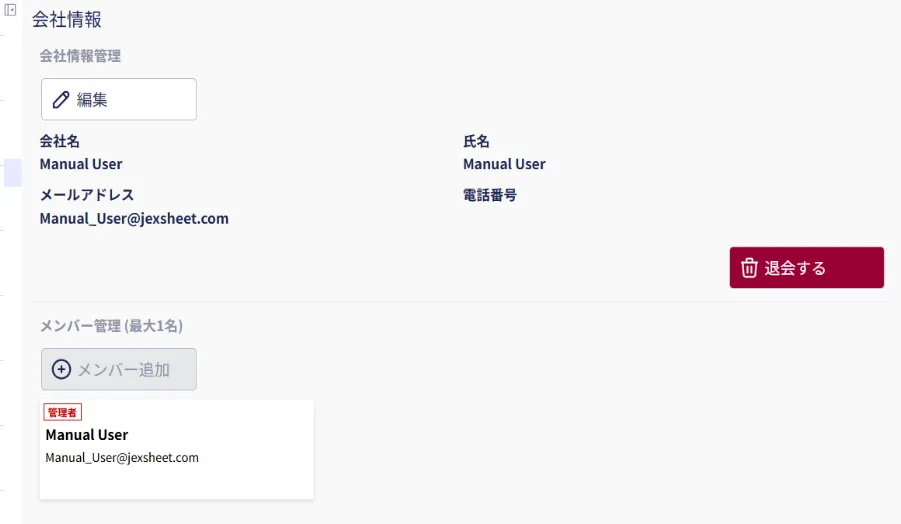This screenshot has height=524, width=901.
Task: Click Manual User under 氏名
Action: coord(504,164)
